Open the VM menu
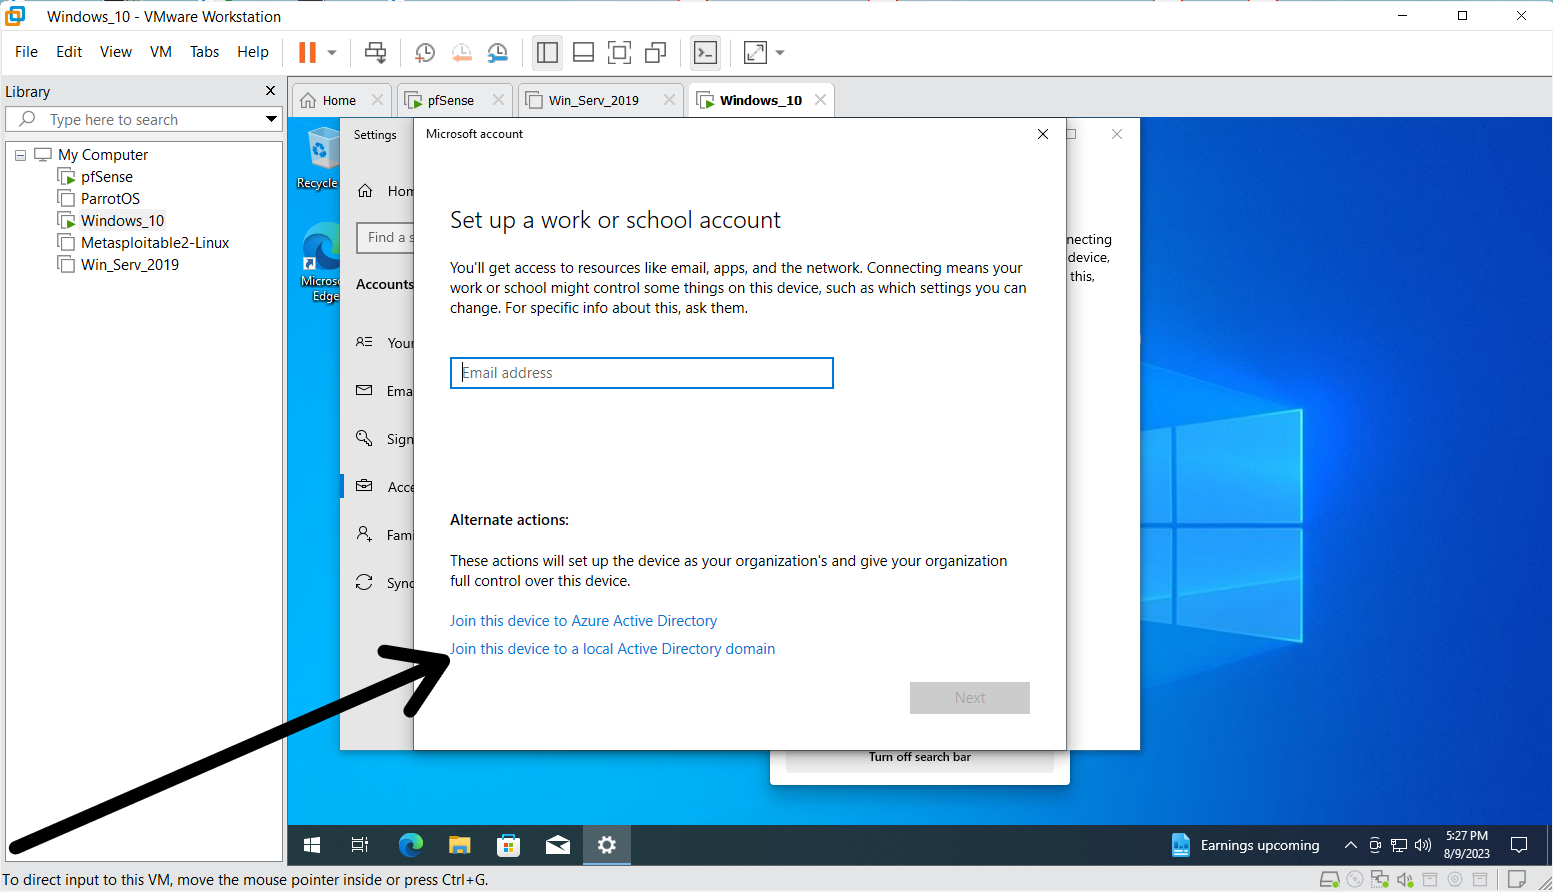This screenshot has height=892, width=1553. [161, 52]
